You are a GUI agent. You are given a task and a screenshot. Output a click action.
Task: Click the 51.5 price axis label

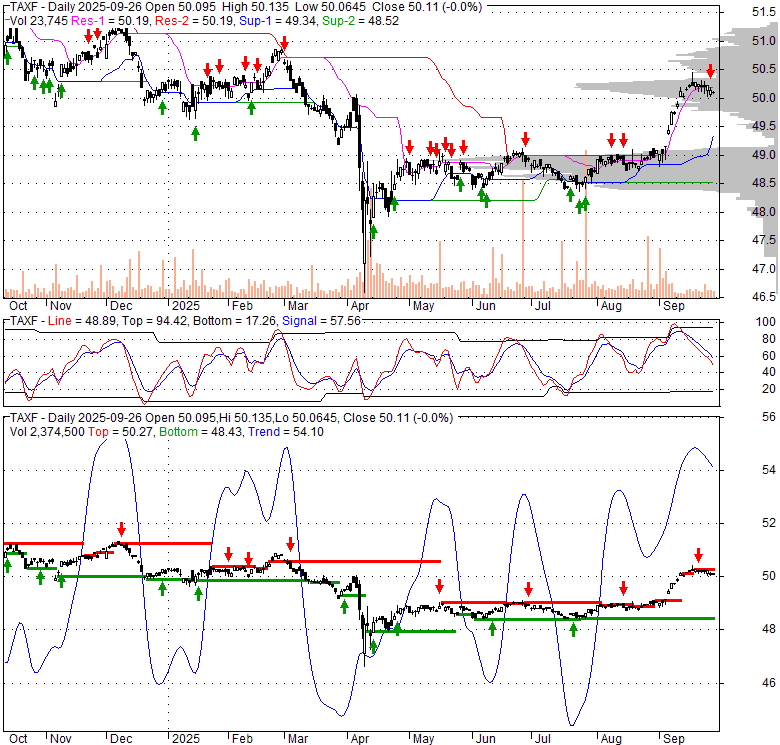(x=764, y=11)
